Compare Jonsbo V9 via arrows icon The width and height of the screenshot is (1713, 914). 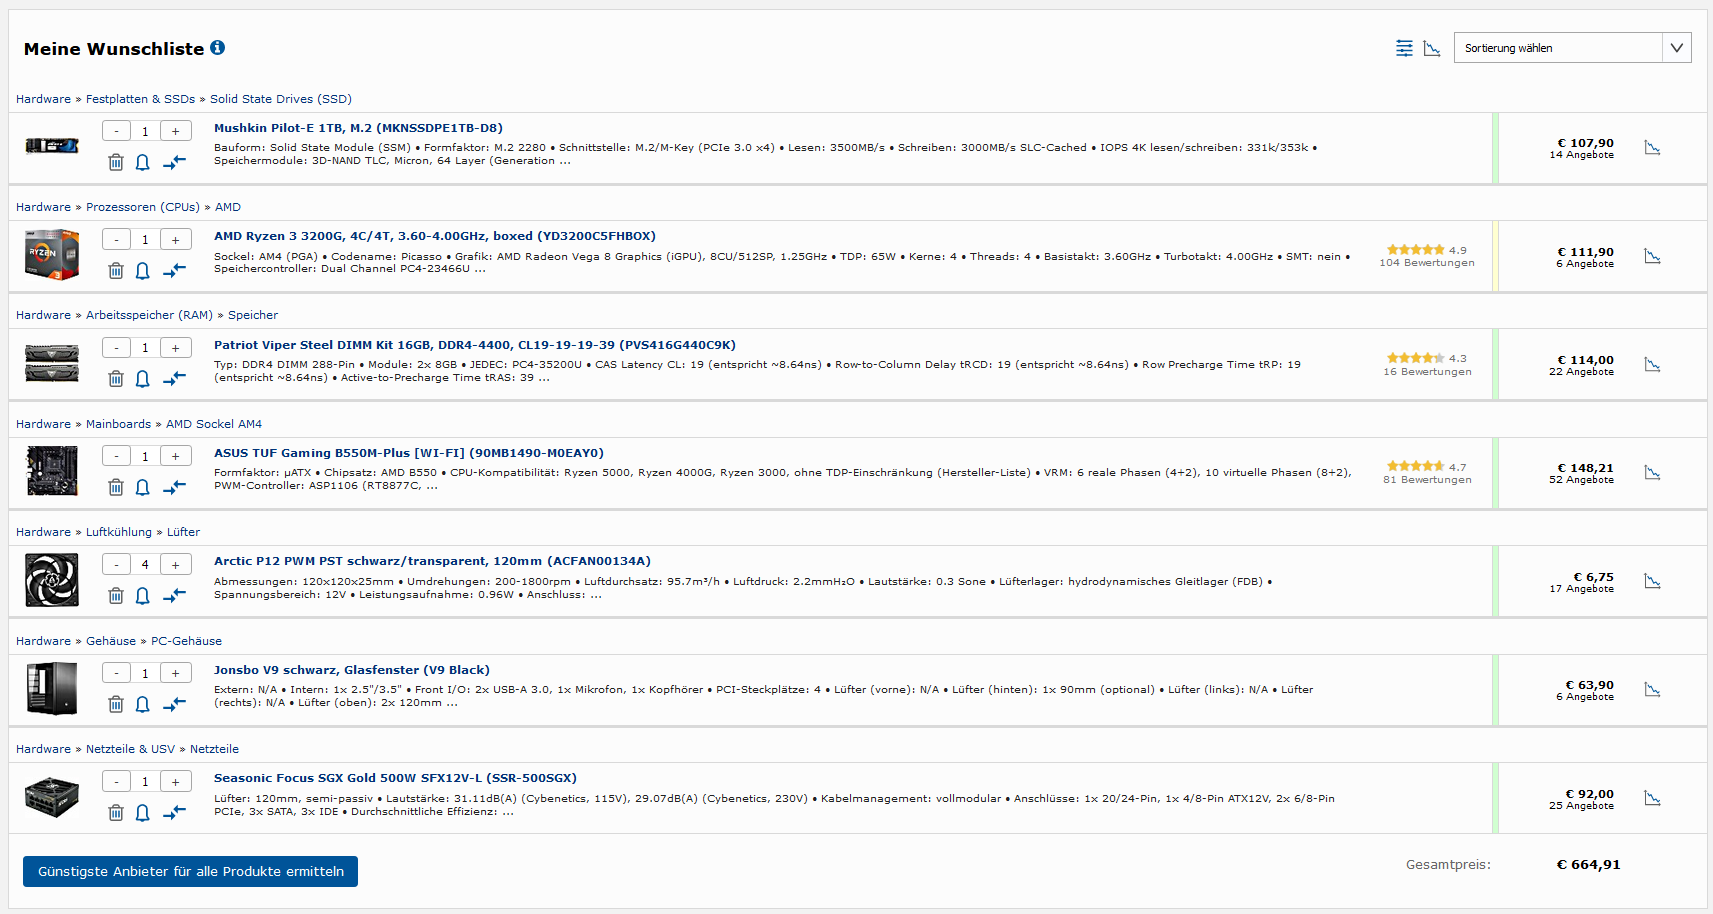tap(175, 704)
